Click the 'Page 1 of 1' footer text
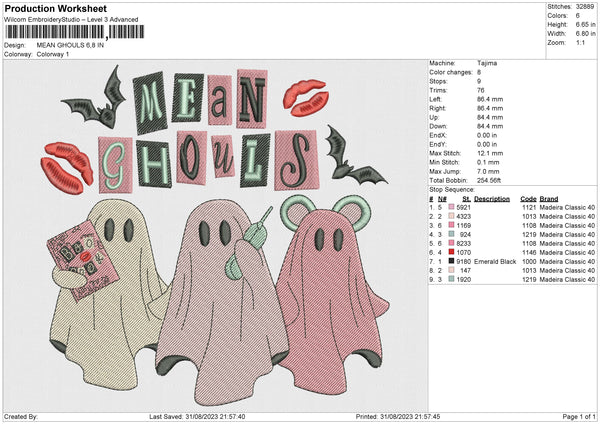This screenshot has height=424, width=600. 579,417
